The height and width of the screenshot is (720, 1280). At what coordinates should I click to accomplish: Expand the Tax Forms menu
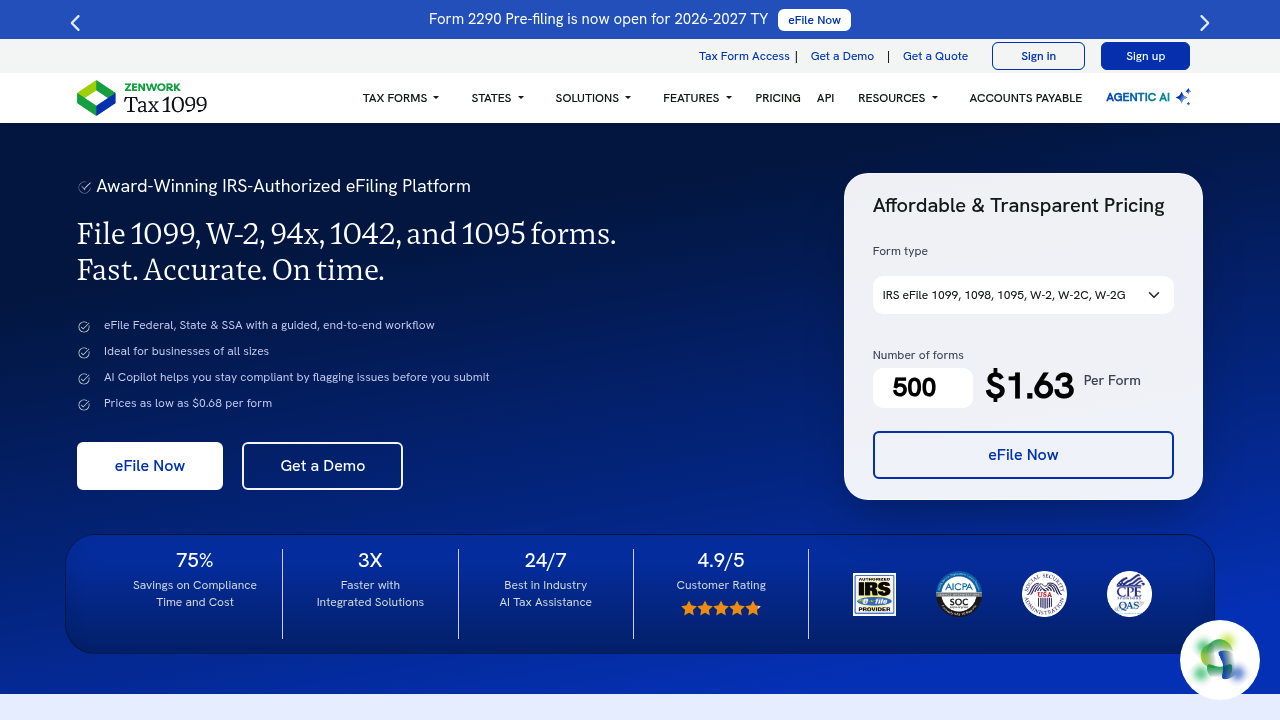pos(400,98)
